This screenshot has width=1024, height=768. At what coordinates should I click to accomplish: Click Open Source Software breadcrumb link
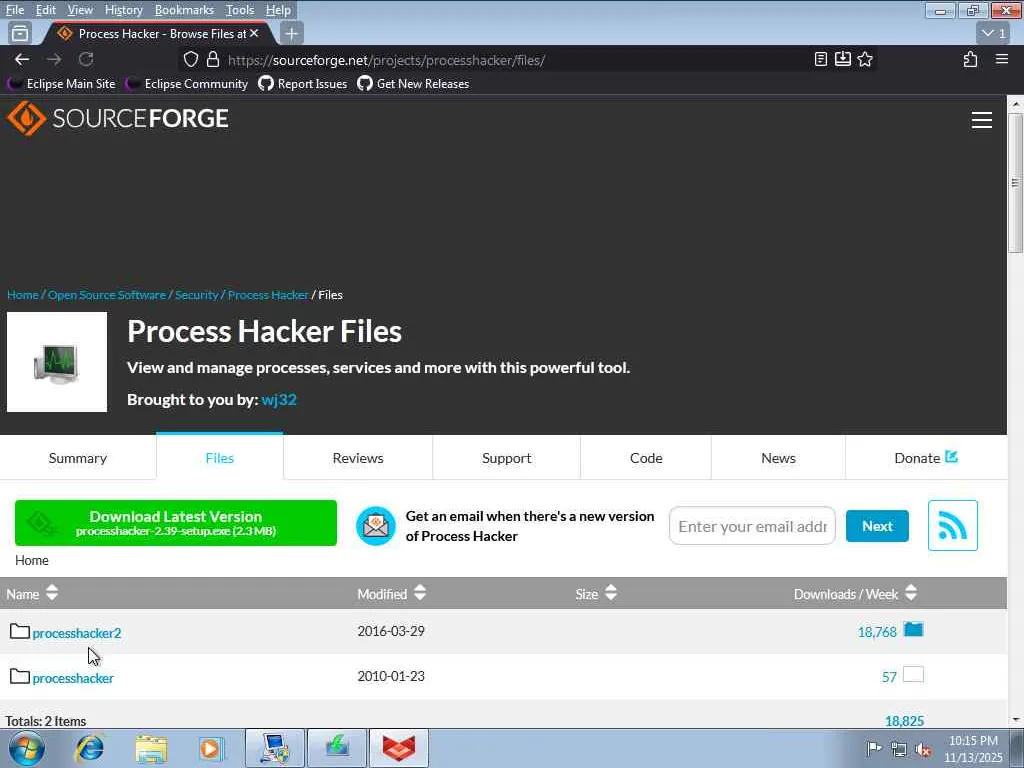[x=106, y=295]
